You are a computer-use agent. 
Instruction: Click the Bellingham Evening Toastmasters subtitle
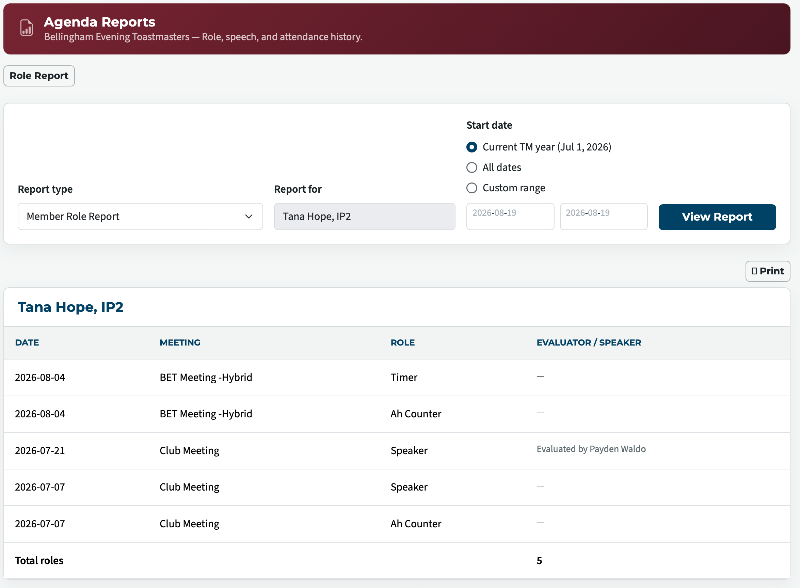[203, 37]
